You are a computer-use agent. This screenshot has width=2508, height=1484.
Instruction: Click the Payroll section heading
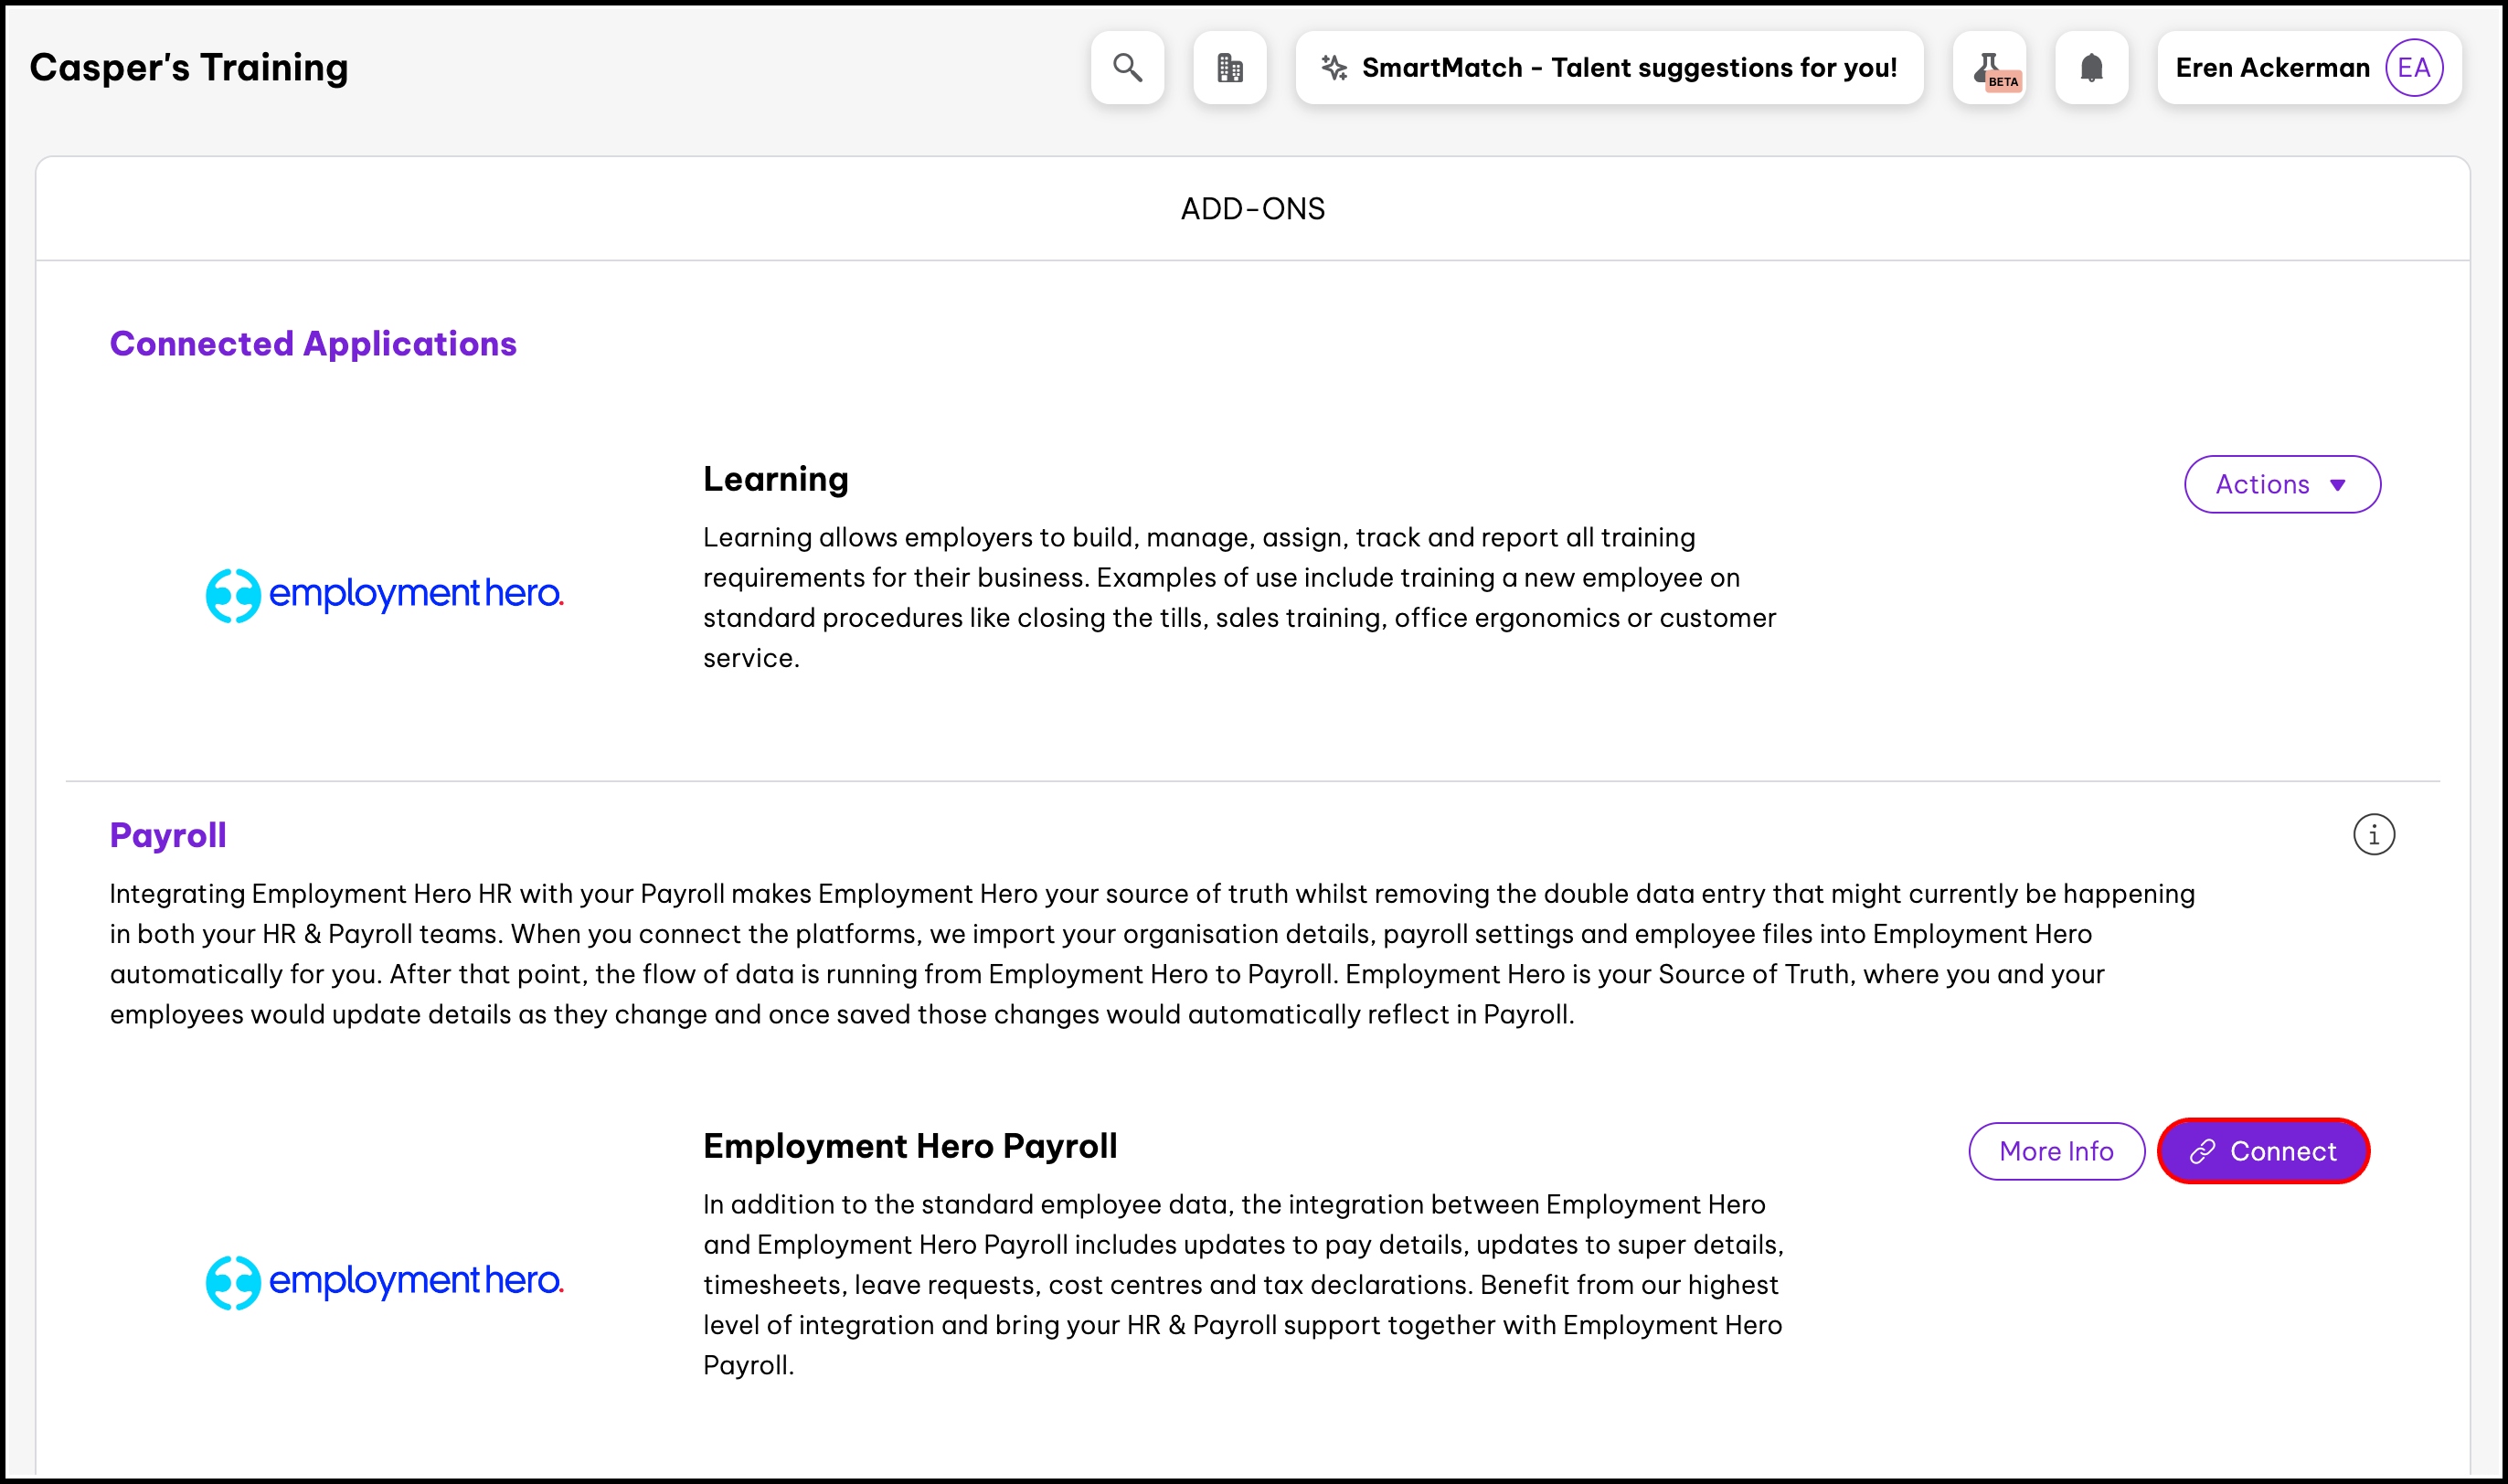click(168, 835)
